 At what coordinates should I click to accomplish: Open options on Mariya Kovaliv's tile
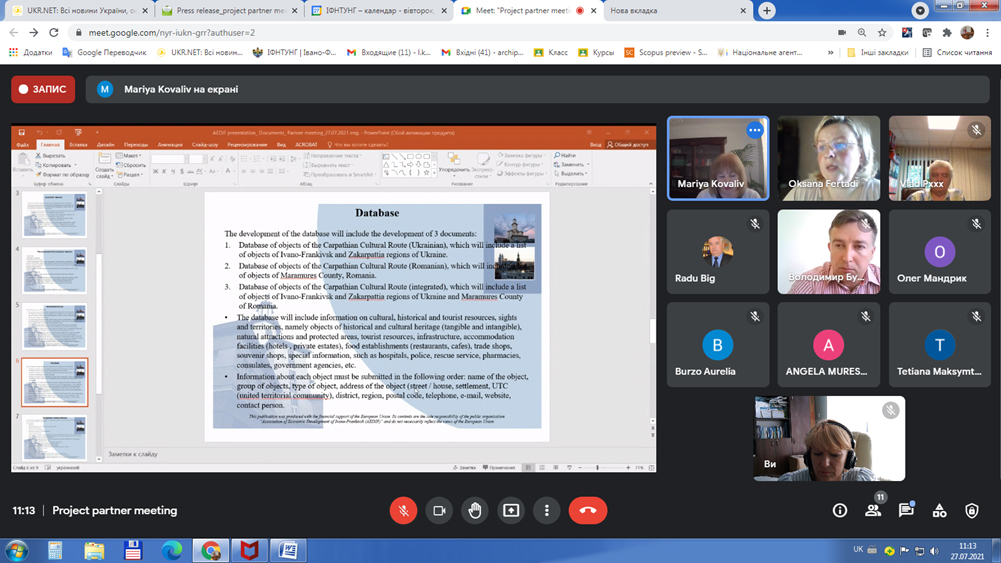click(x=755, y=131)
